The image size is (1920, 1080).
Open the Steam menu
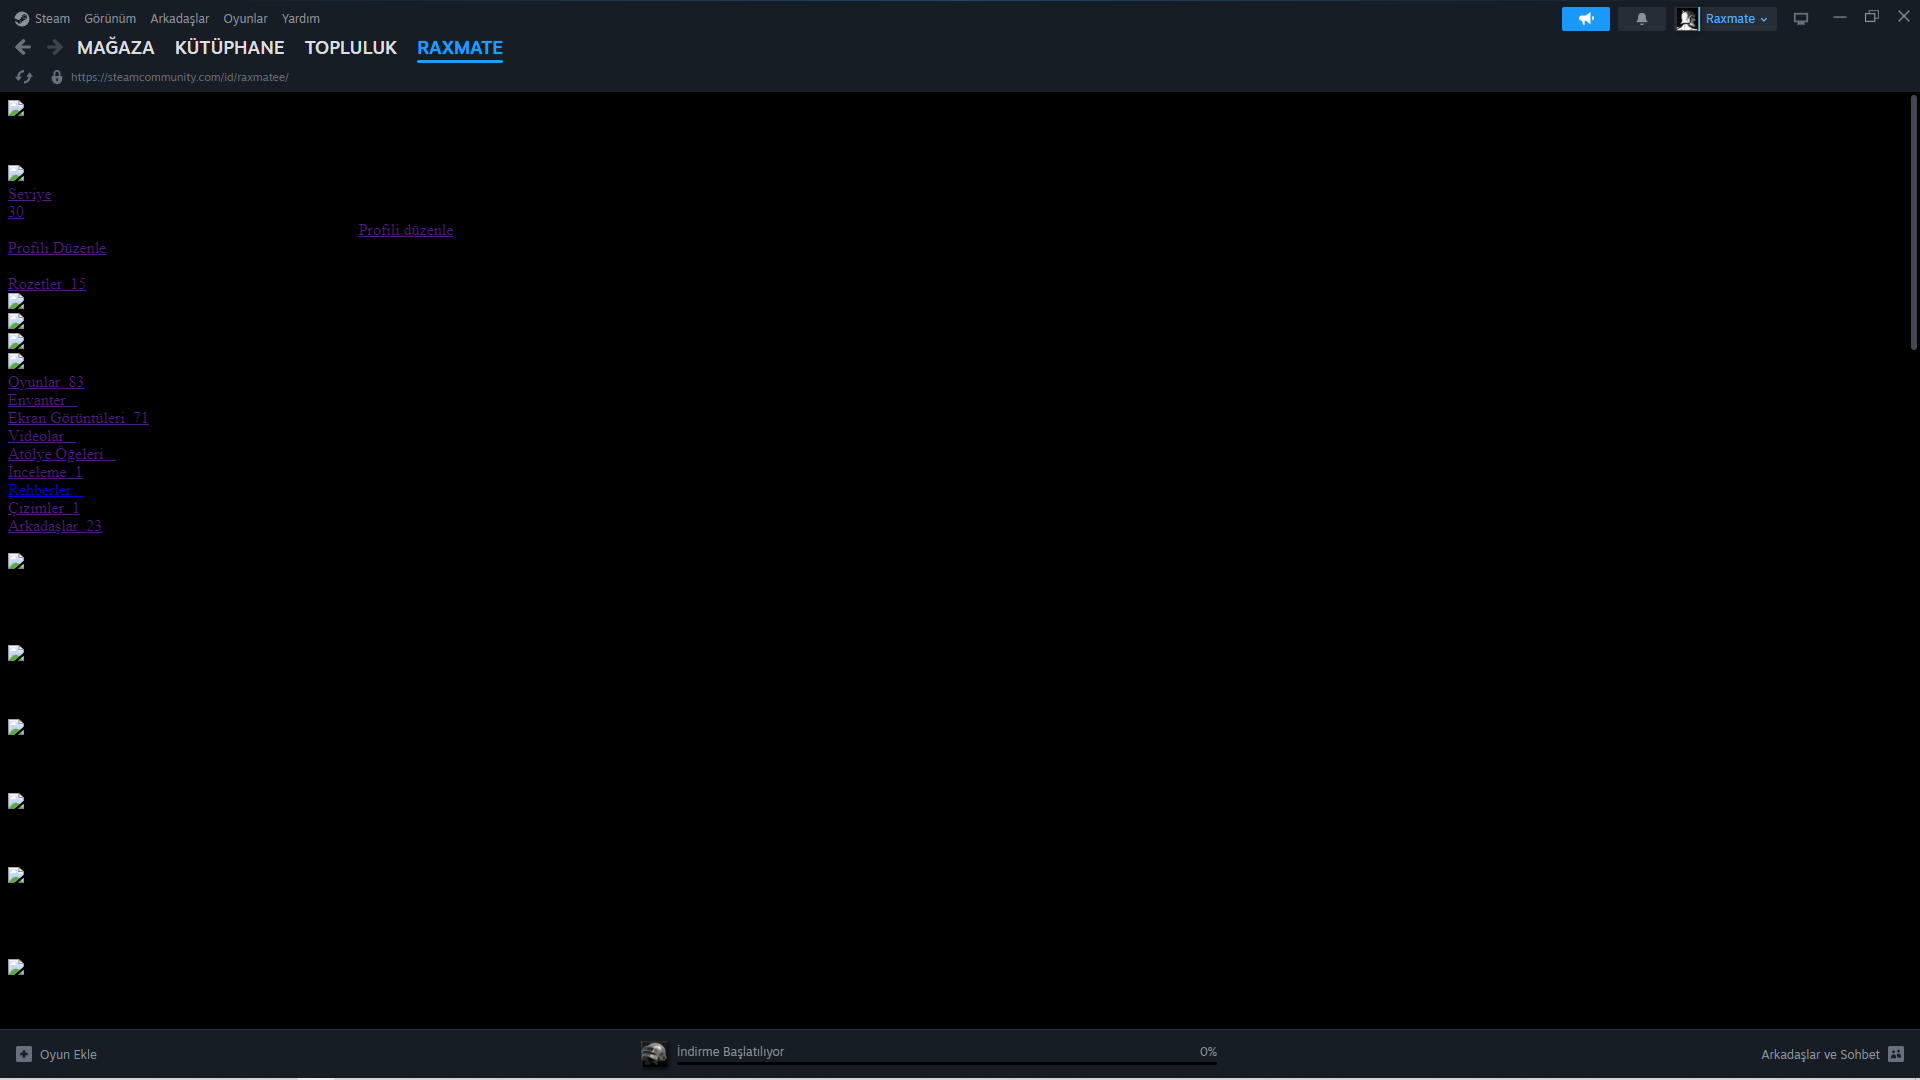(42, 19)
